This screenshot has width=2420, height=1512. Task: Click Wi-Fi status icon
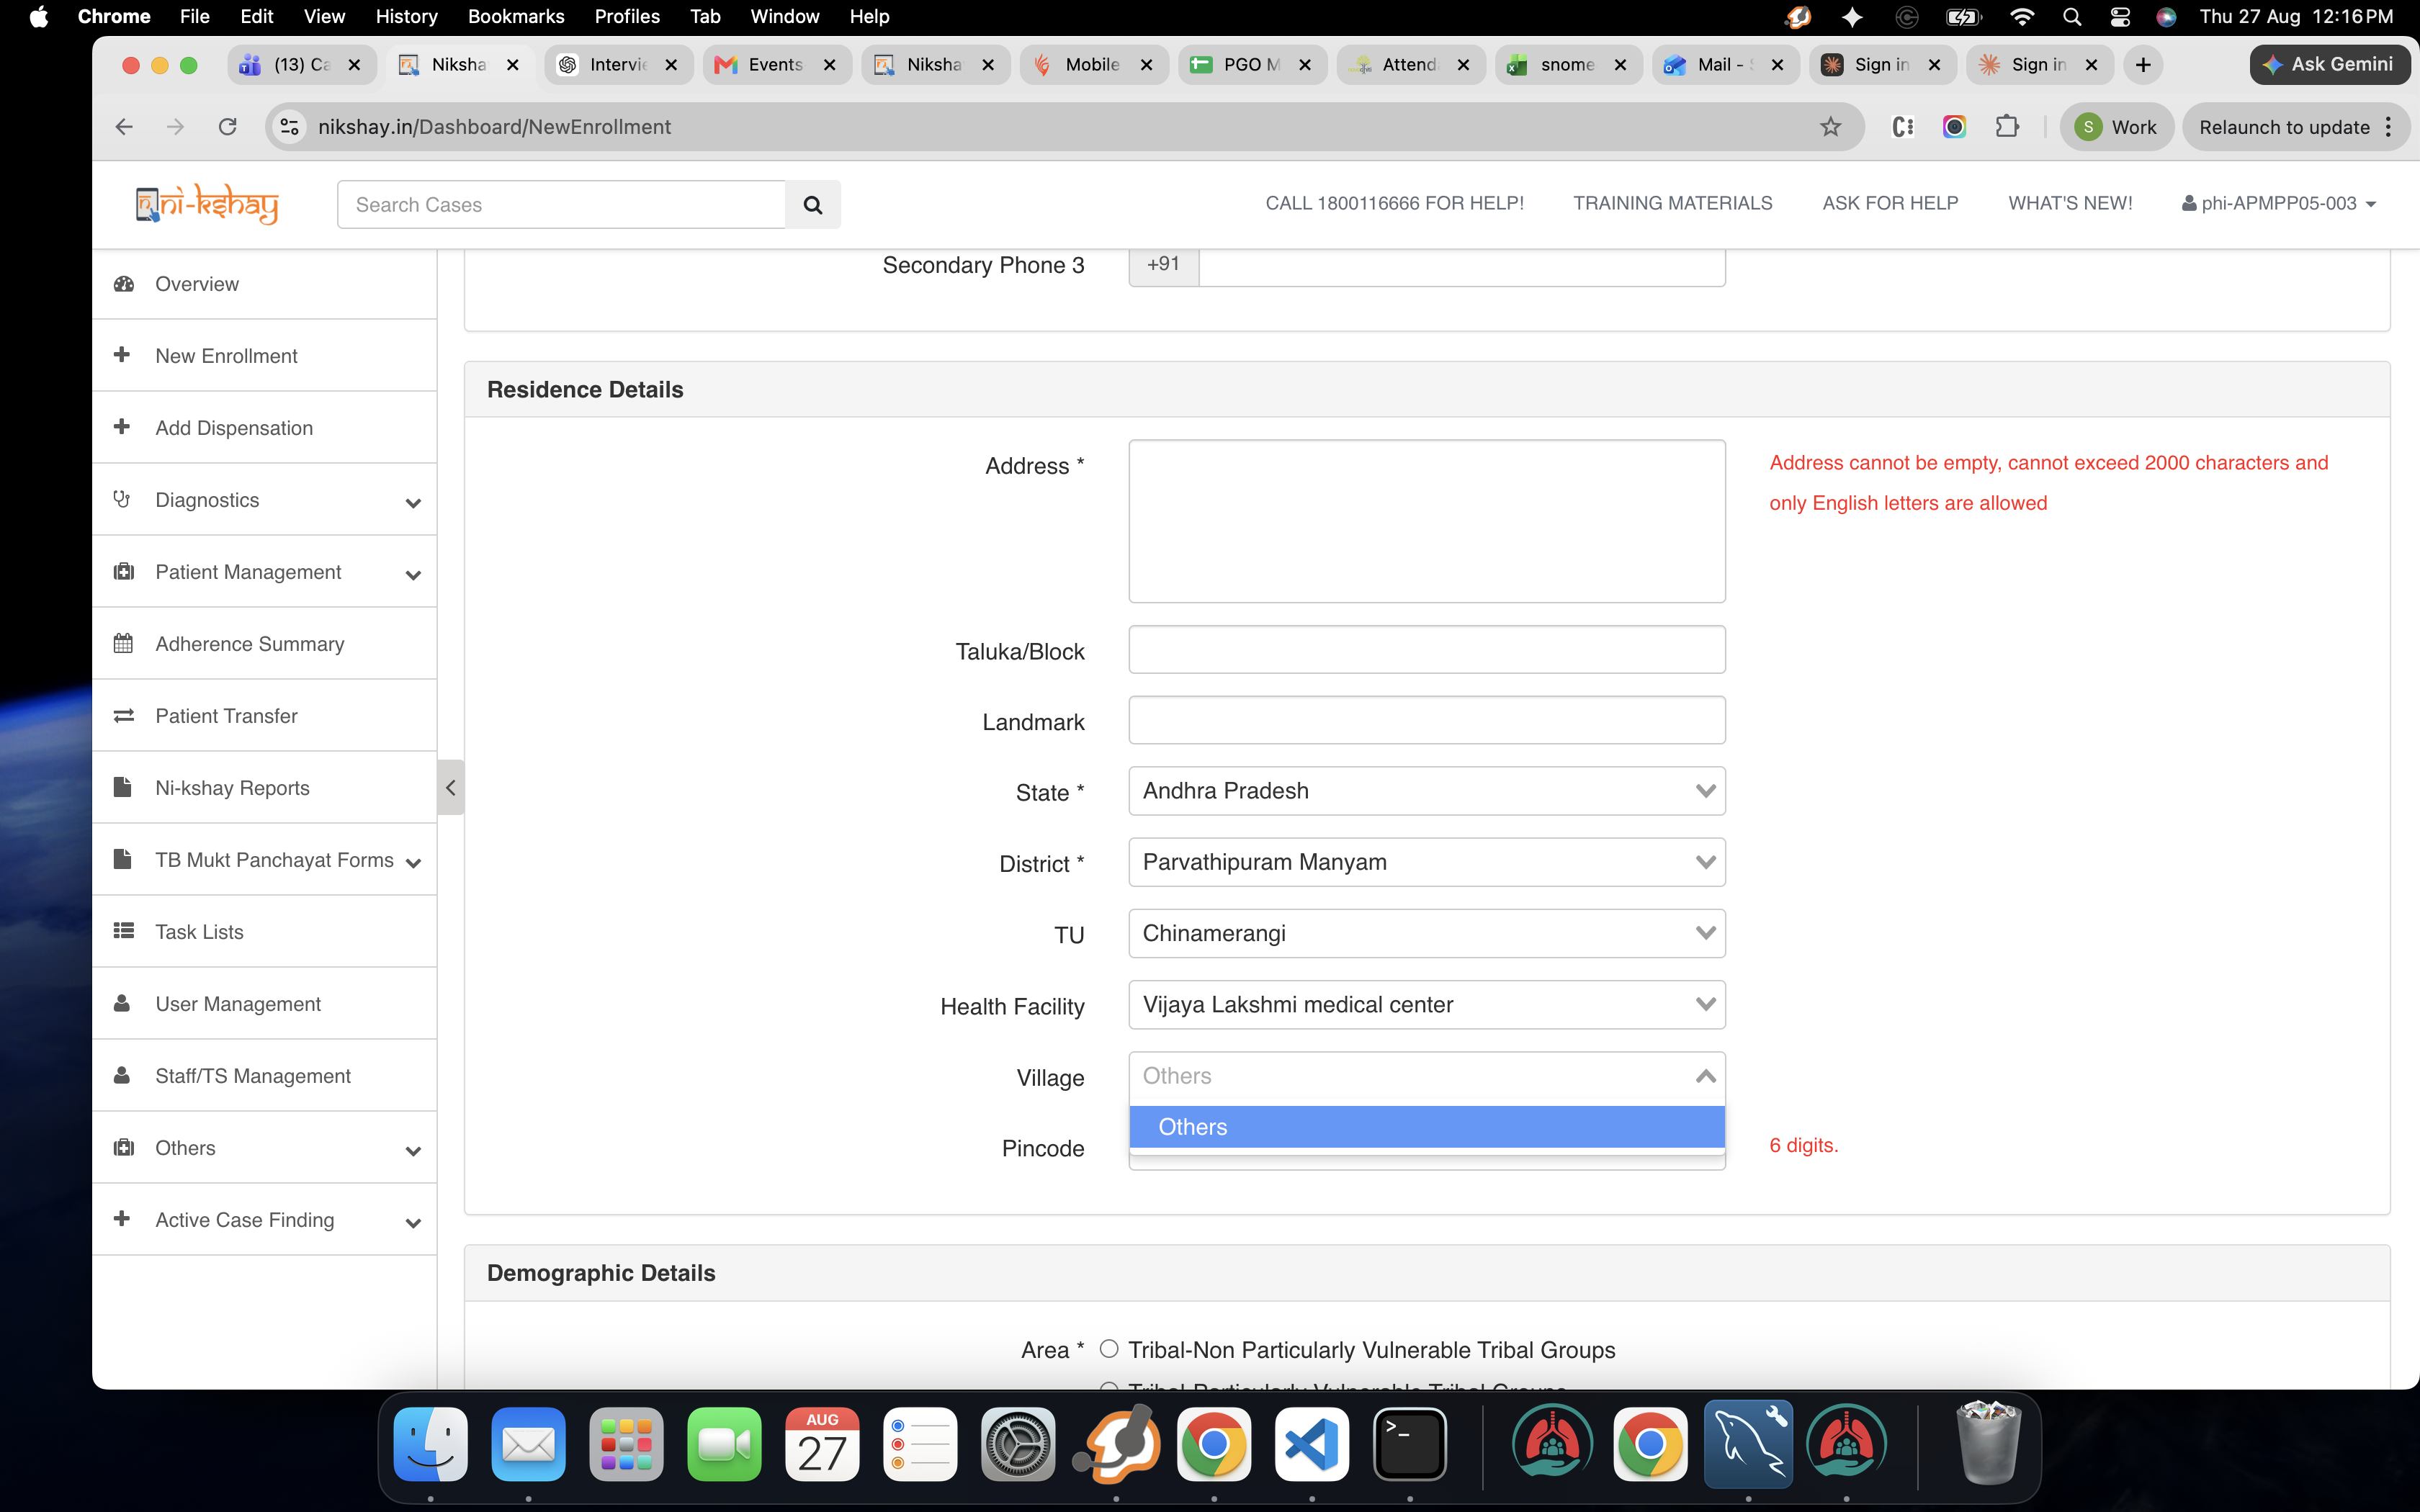click(x=2022, y=17)
